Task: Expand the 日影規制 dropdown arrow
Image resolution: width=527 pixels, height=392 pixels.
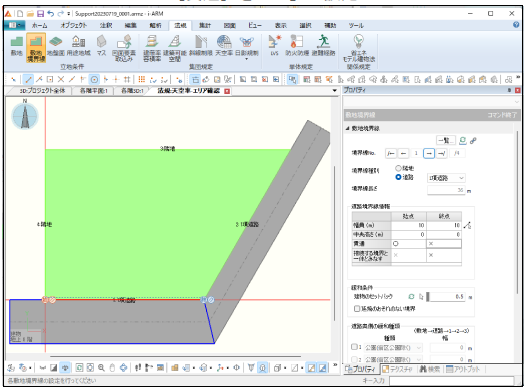Action: 247,59
